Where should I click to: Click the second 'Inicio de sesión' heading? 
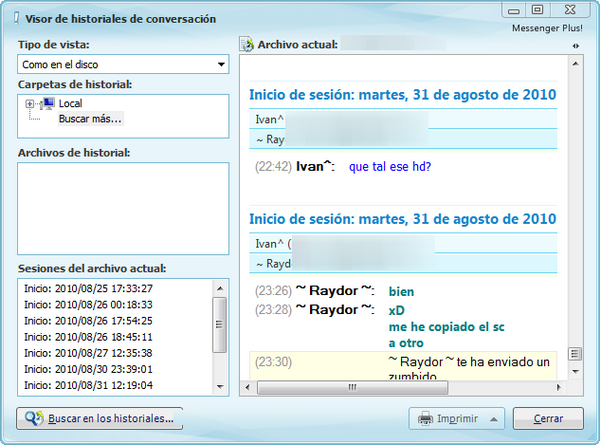[x=403, y=219]
